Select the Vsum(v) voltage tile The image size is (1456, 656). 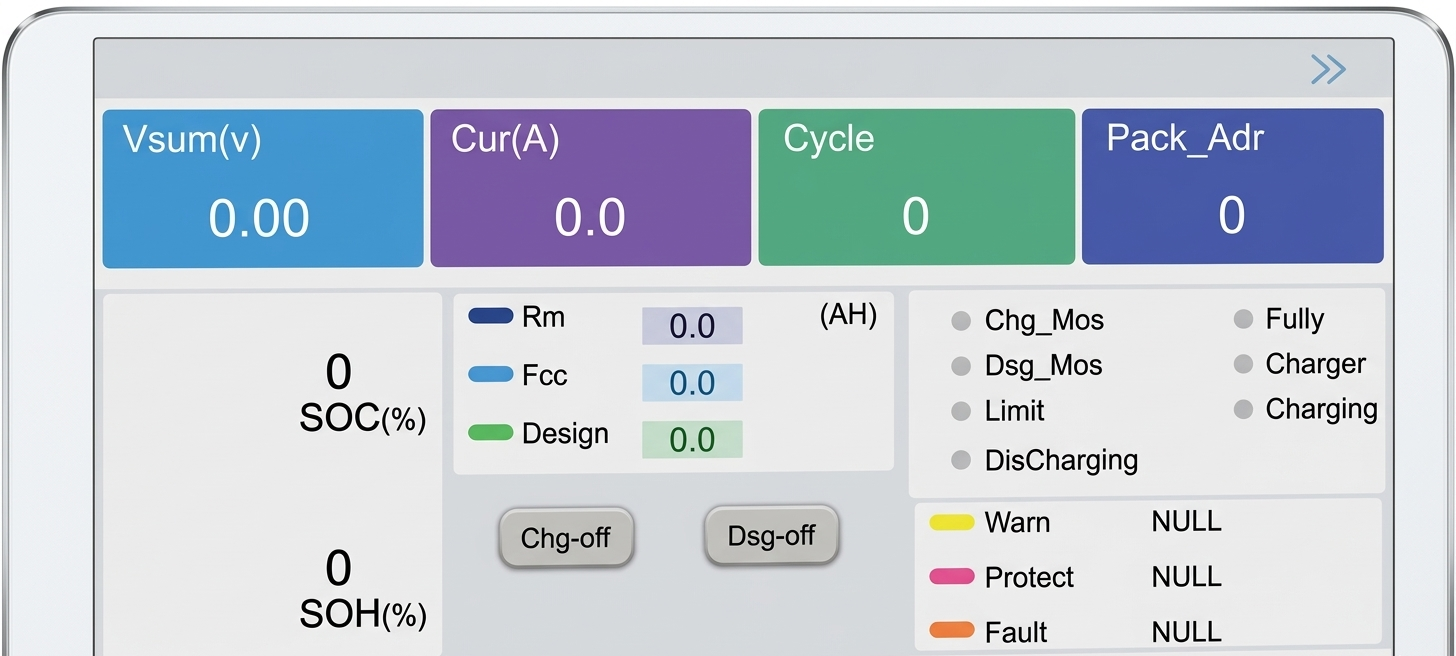263,188
